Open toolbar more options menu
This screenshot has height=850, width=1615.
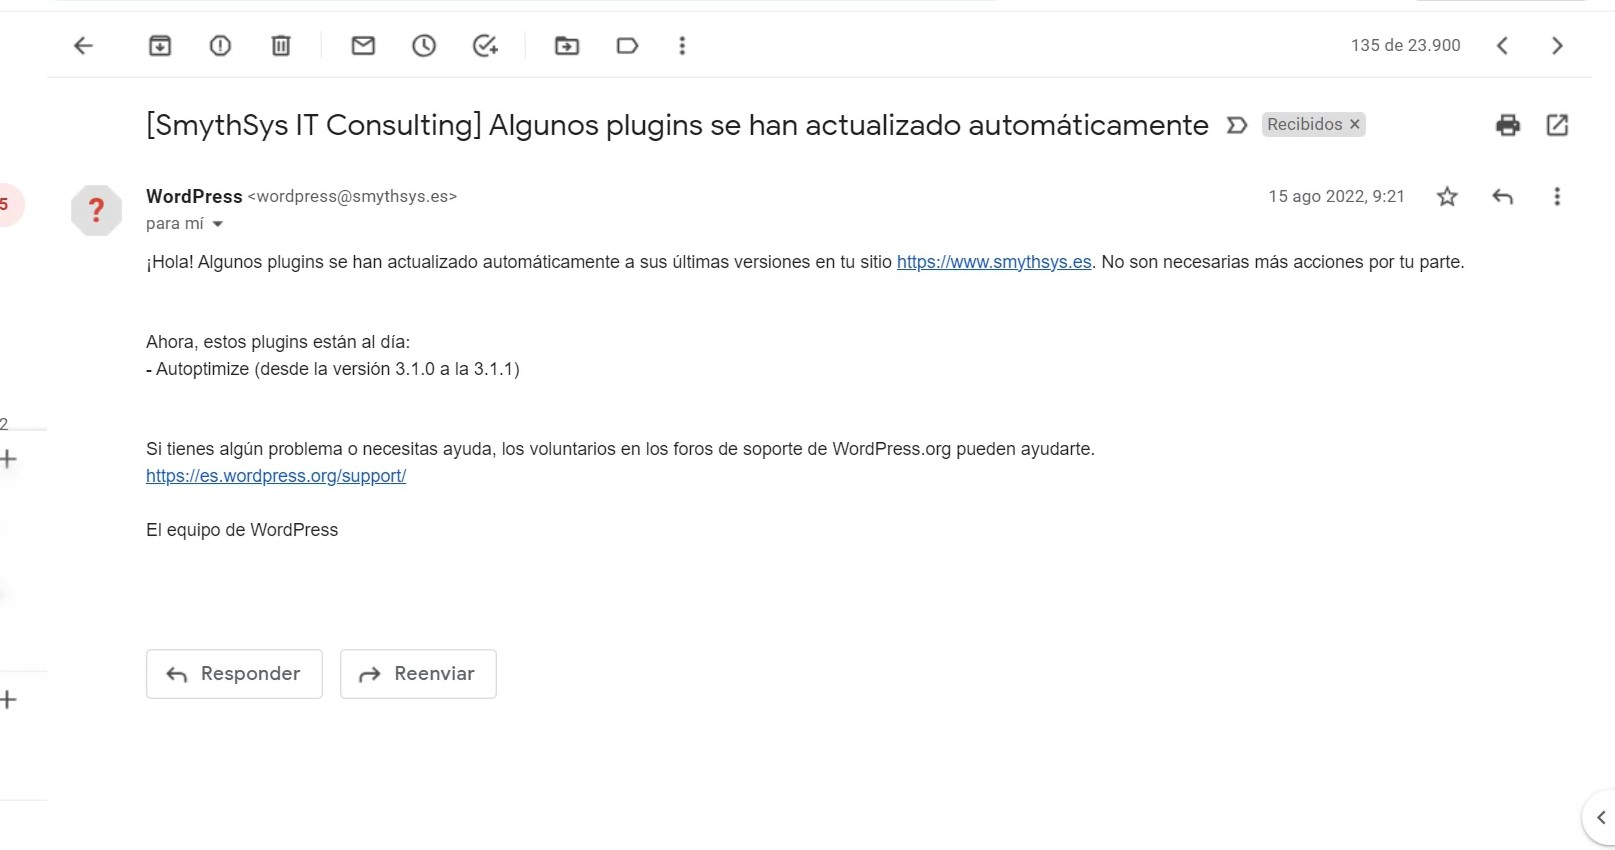point(682,46)
